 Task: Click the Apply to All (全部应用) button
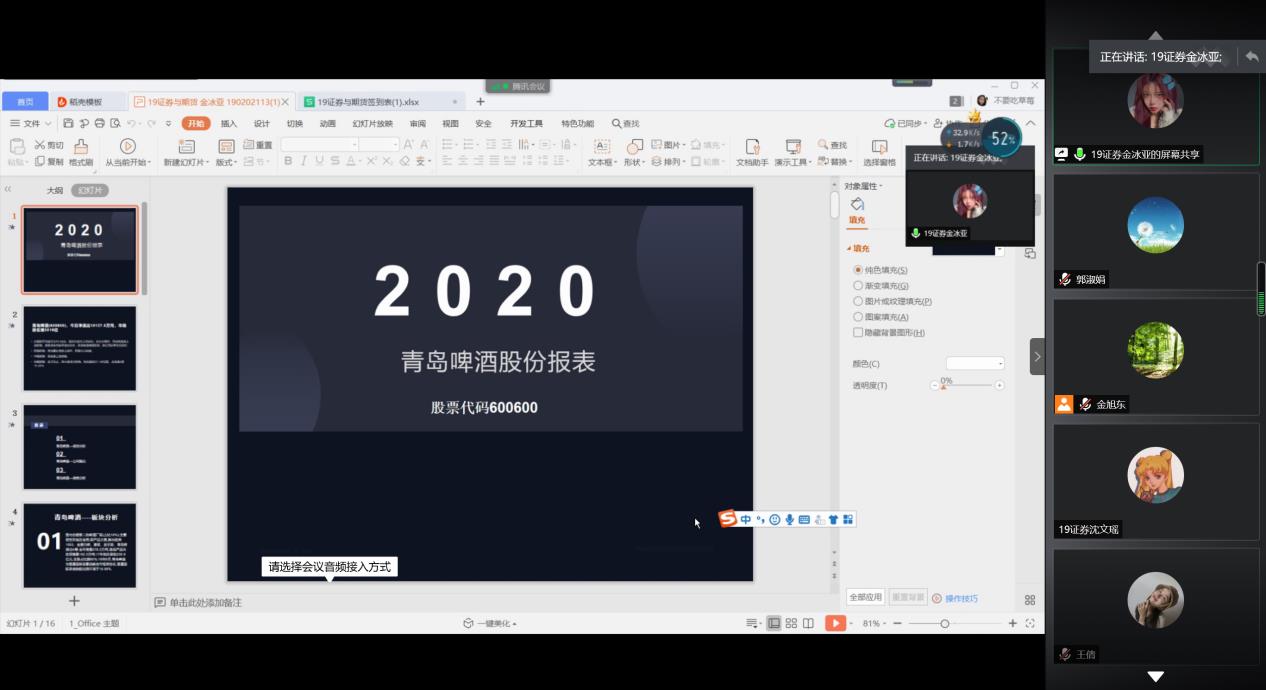pyautogui.click(x=866, y=597)
